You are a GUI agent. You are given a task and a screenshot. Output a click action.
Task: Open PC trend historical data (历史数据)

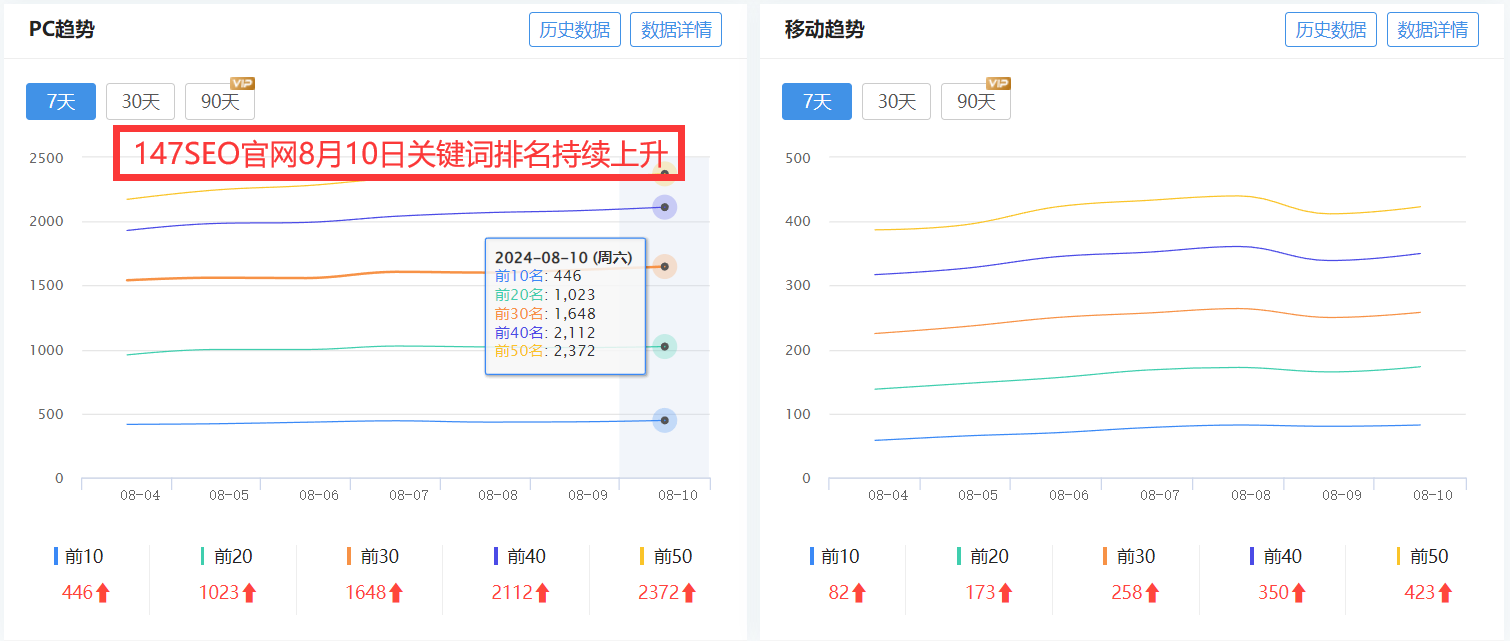(575, 29)
